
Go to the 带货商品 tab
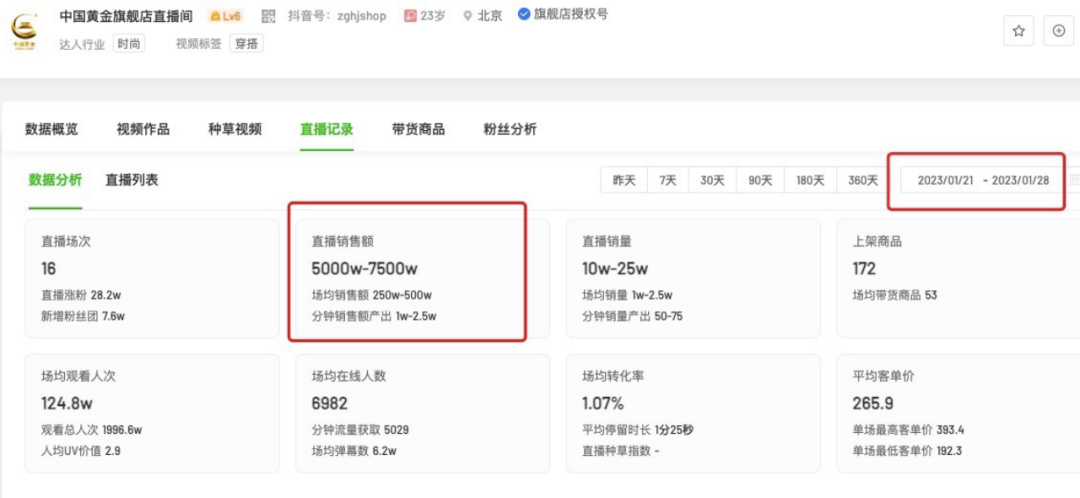coord(418,129)
